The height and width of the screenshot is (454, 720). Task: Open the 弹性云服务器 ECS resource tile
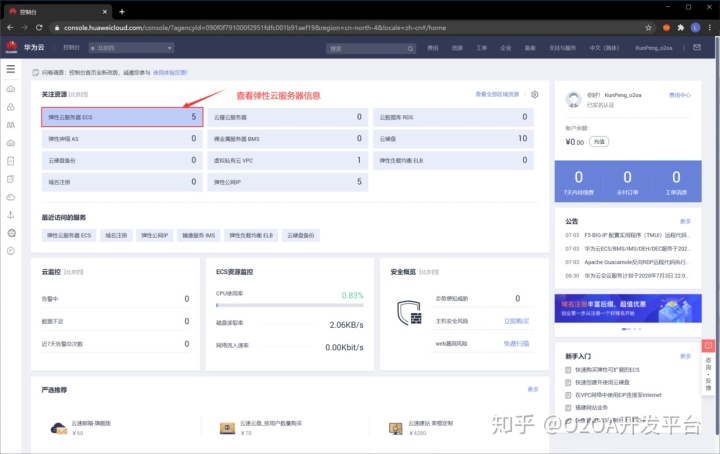pos(122,117)
